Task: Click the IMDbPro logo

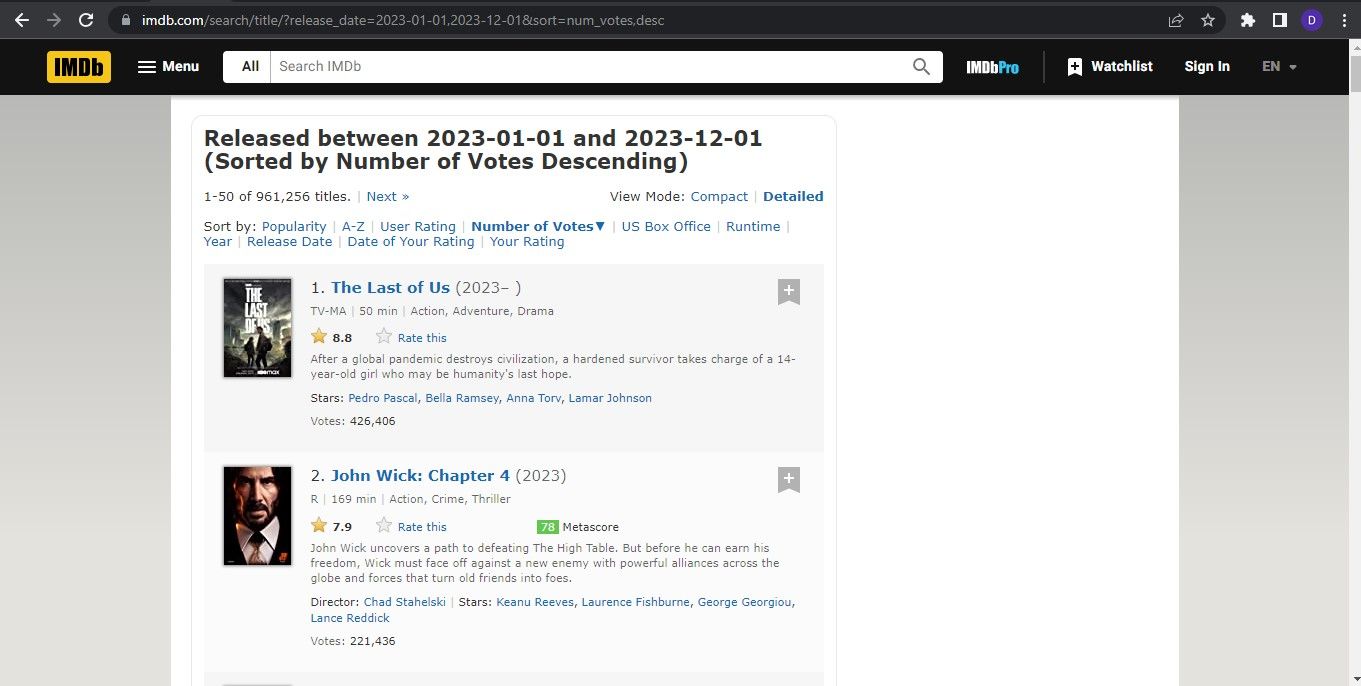Action: coord(991,67)
